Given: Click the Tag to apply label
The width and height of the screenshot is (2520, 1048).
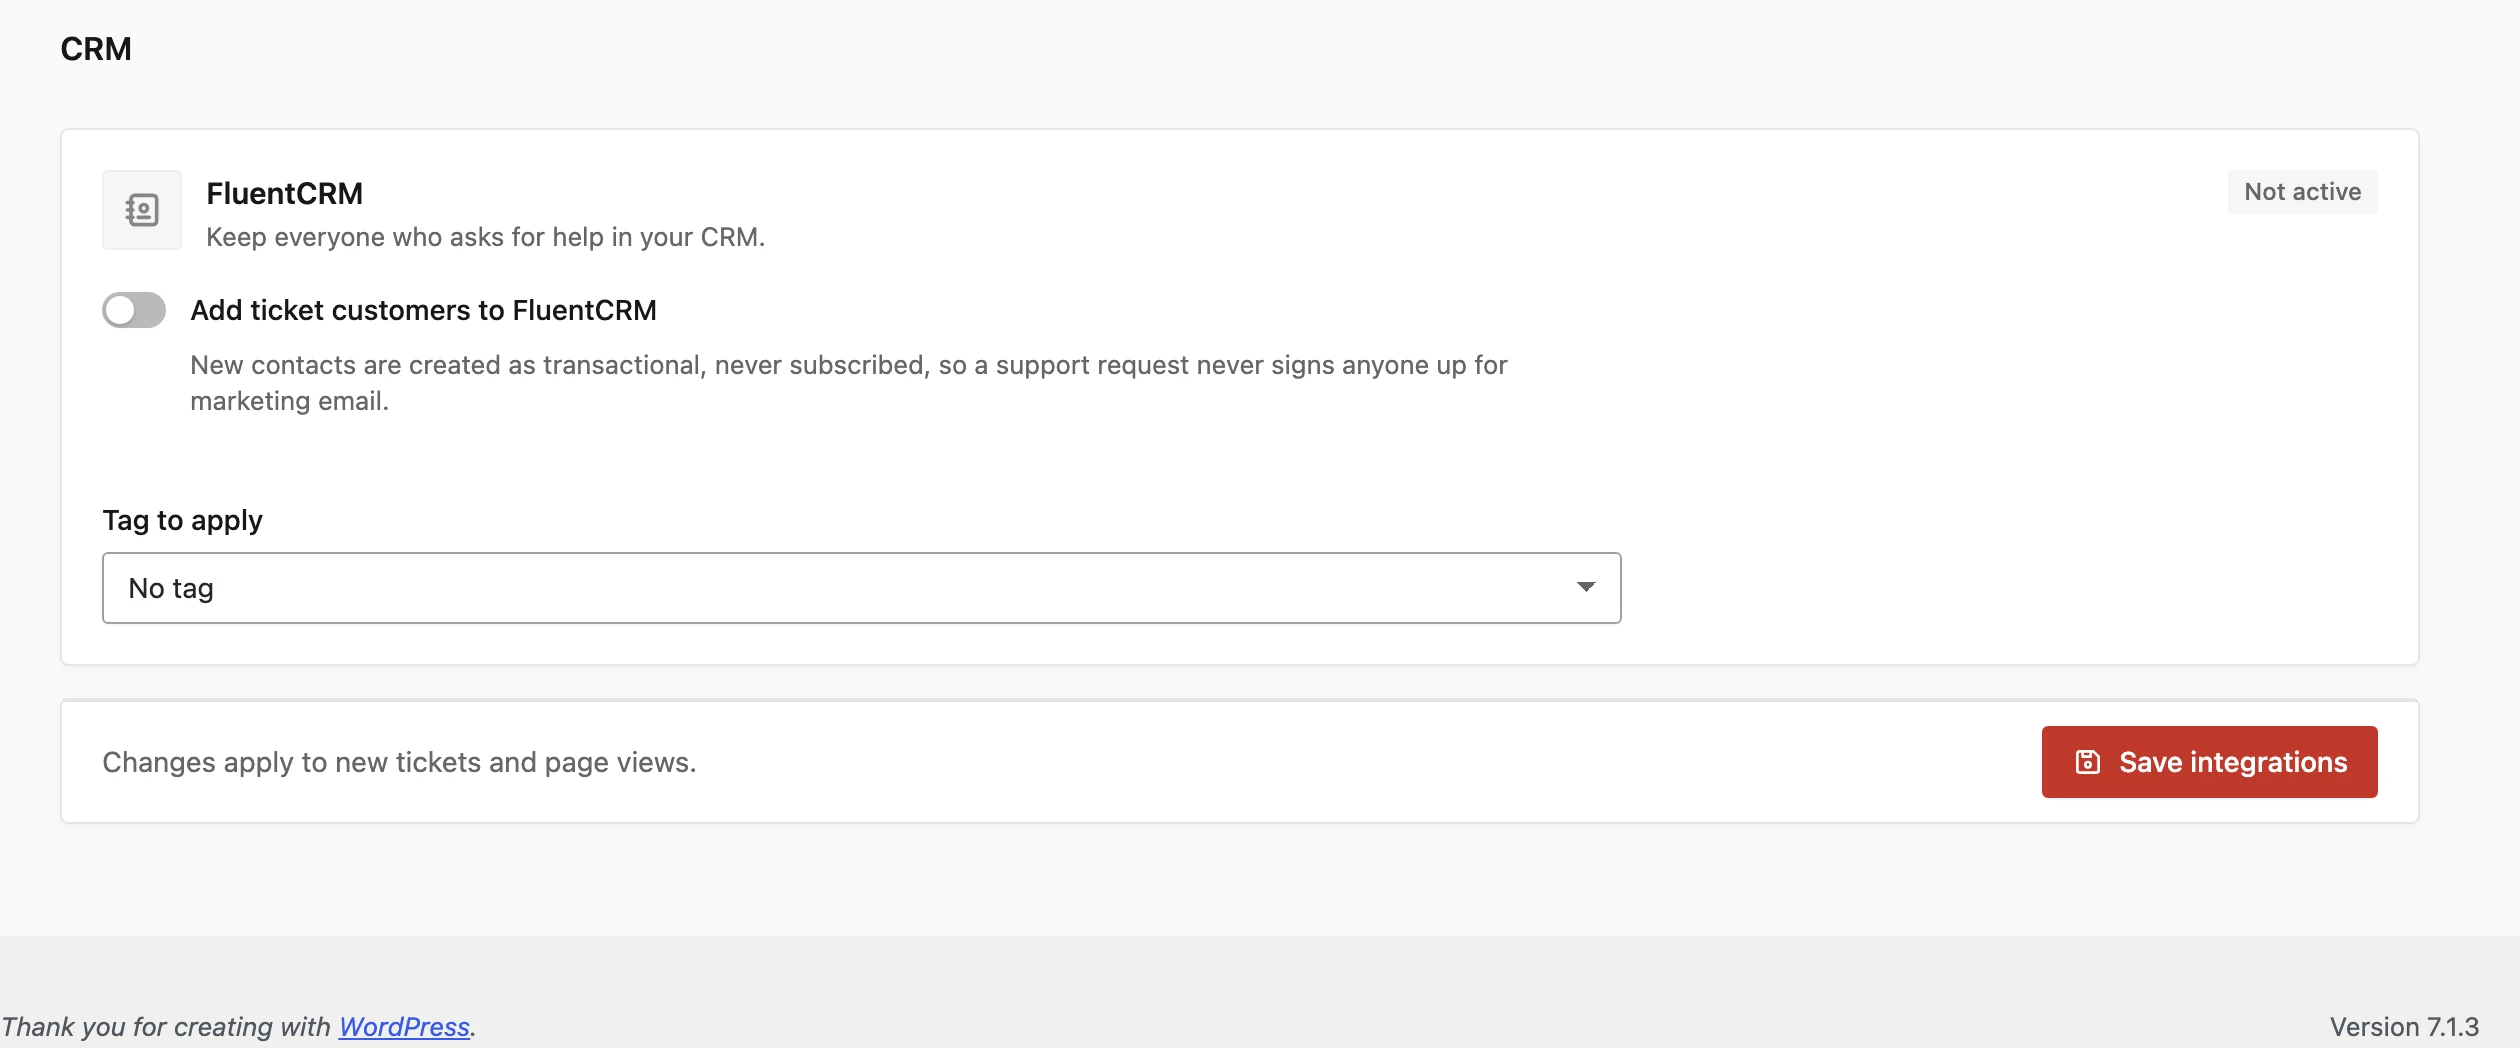Looking at the screenshot, I should click(182, 520).
